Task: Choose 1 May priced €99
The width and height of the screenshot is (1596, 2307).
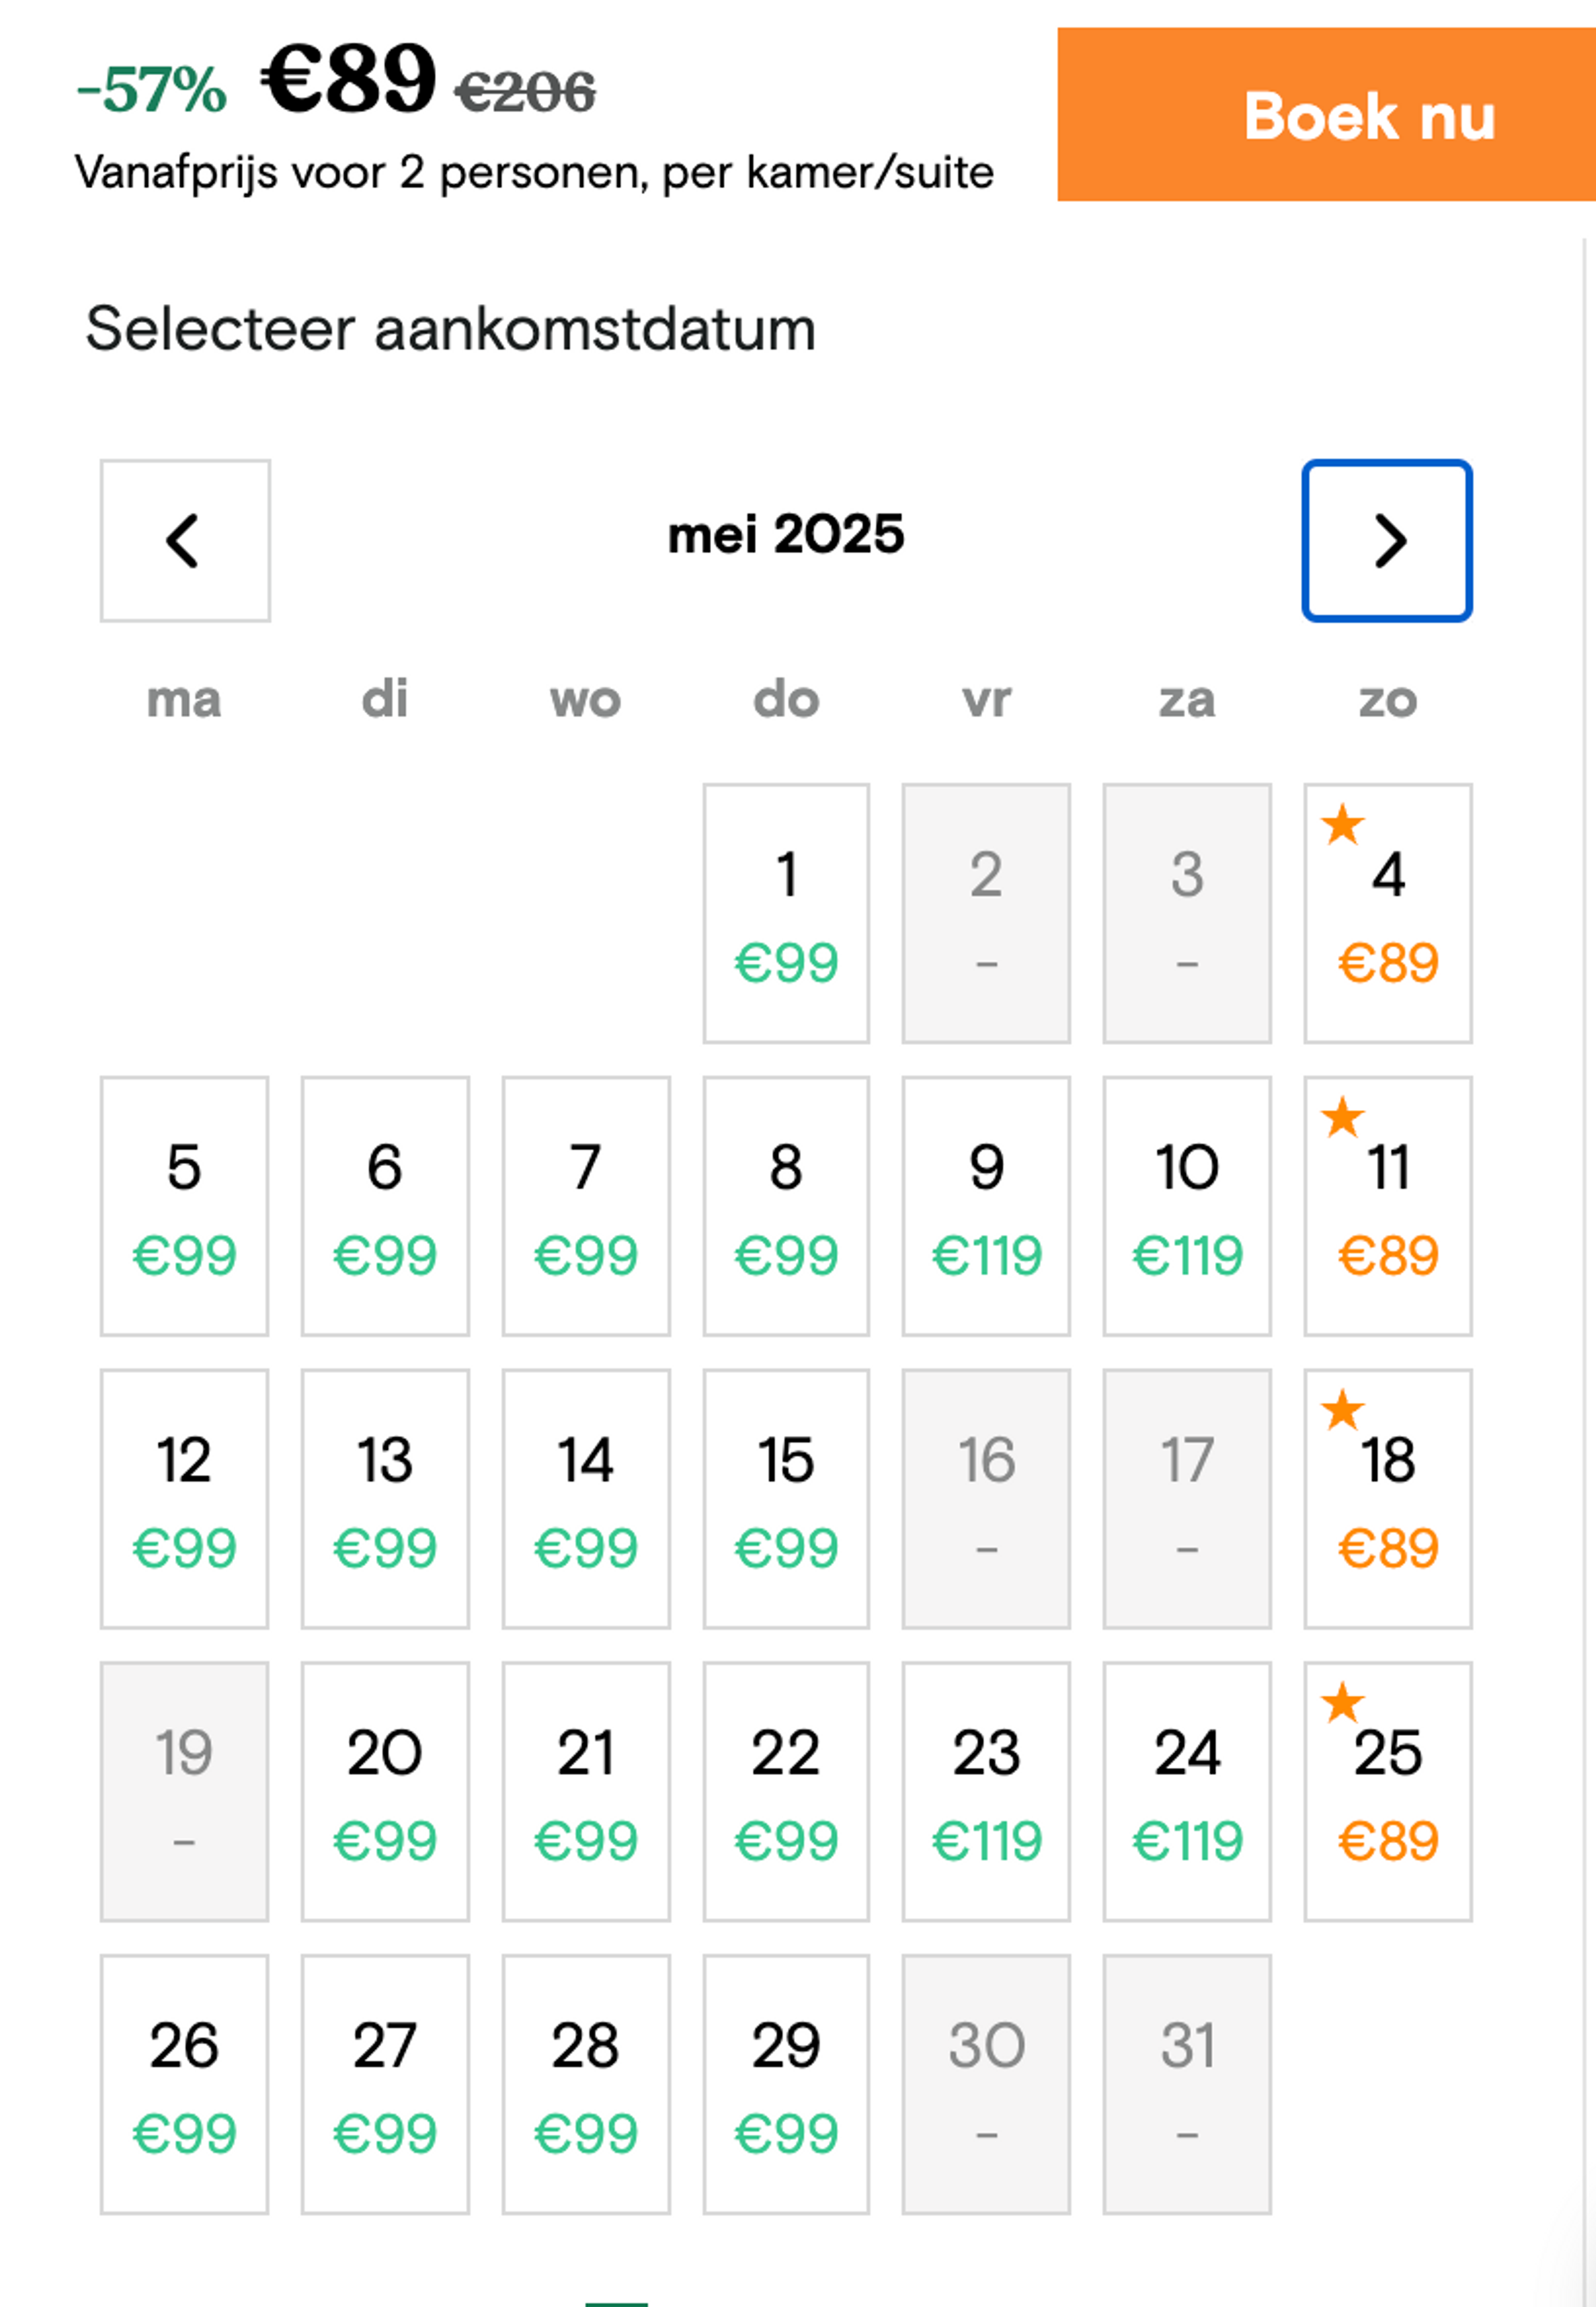Action: coord(786,913)
